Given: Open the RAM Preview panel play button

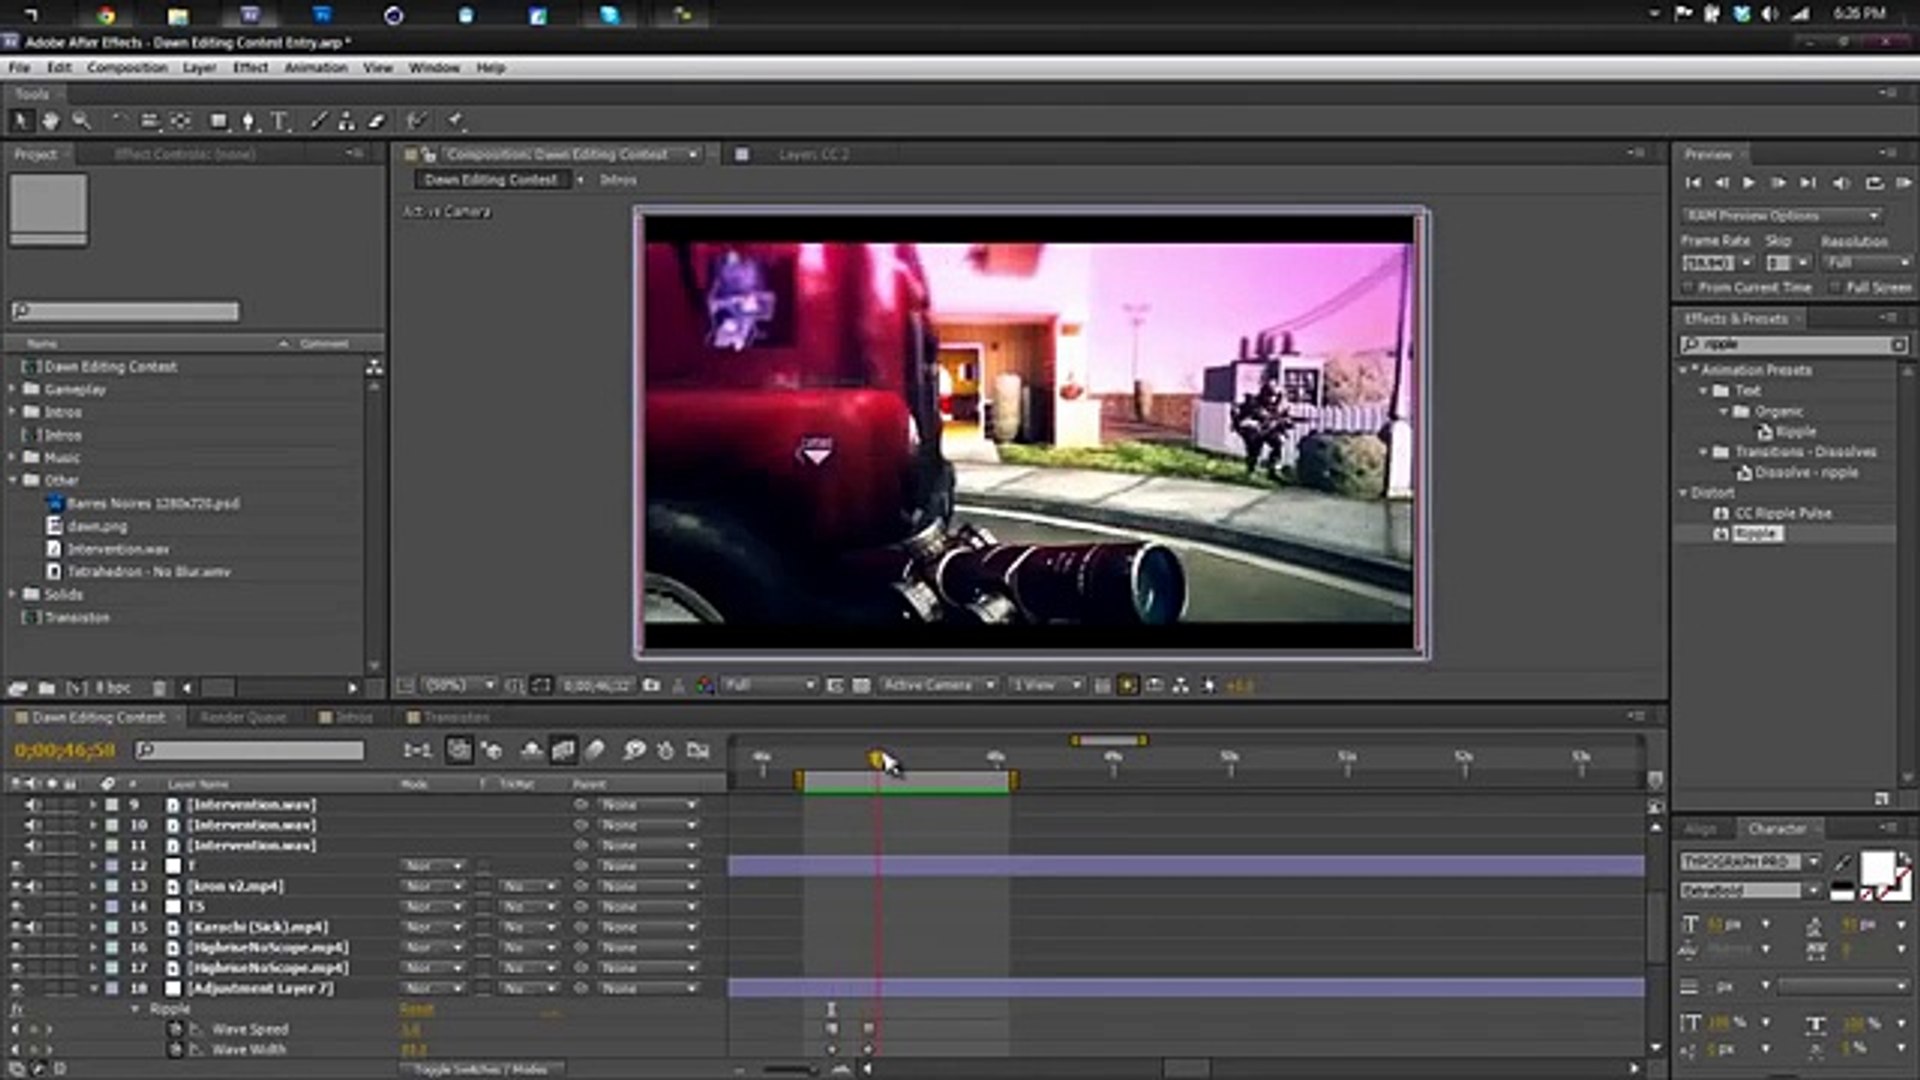Looking at the screenshot, I should tap(1749, 182).
